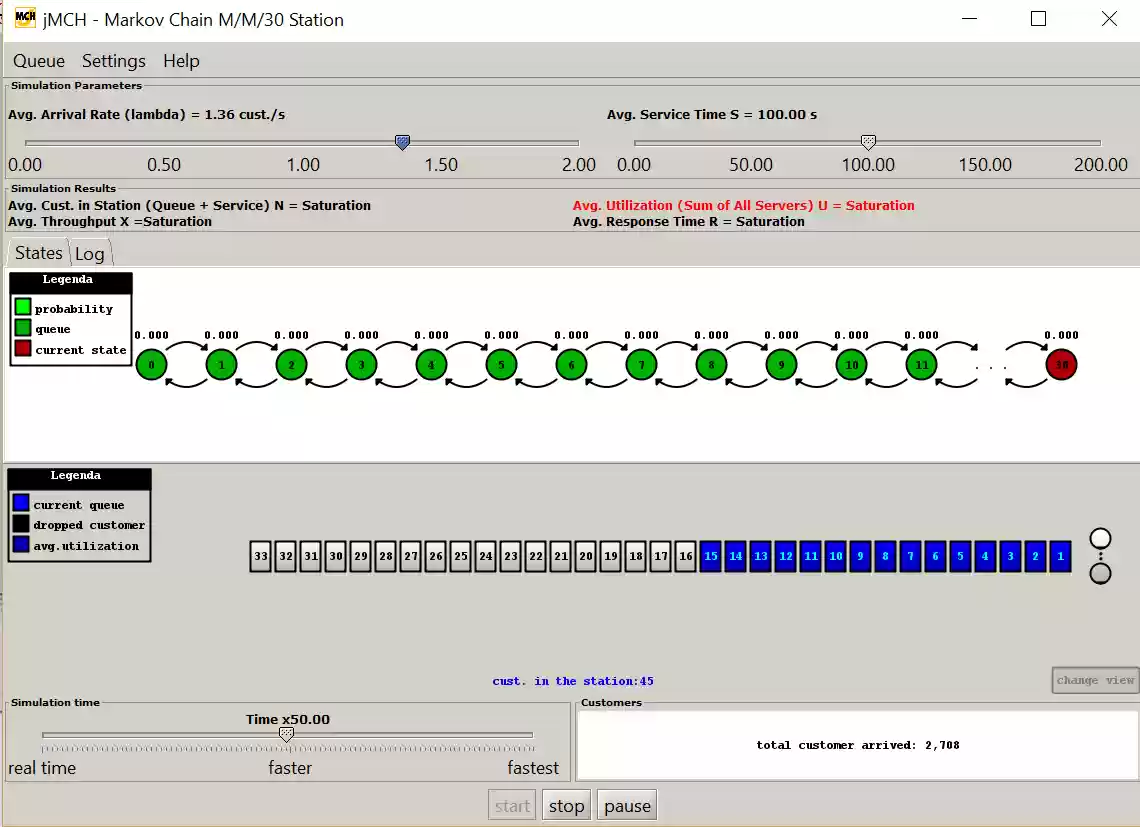
Task: Select green state node 5 in the chain
Action: 501,365
